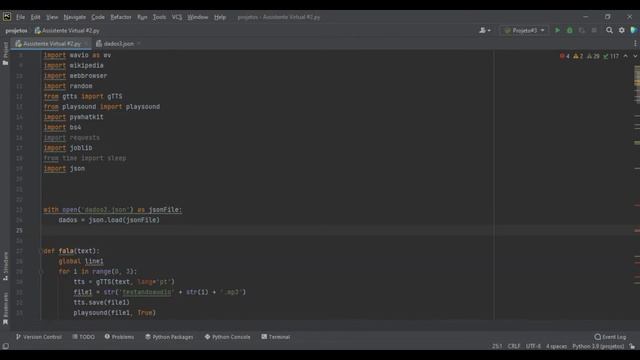Open the Refactor menu
640x360 pixels.
121,17
